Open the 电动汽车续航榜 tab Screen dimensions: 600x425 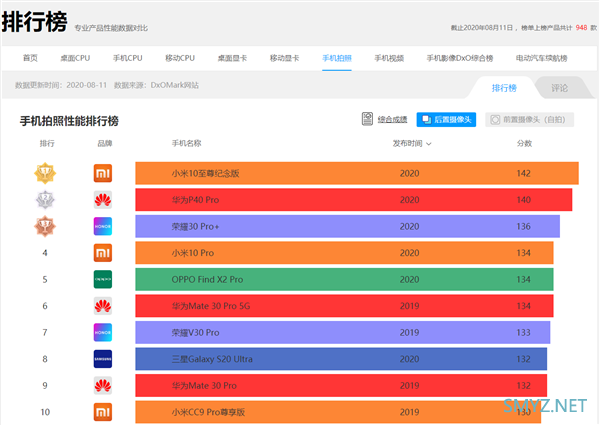(541, 58)
